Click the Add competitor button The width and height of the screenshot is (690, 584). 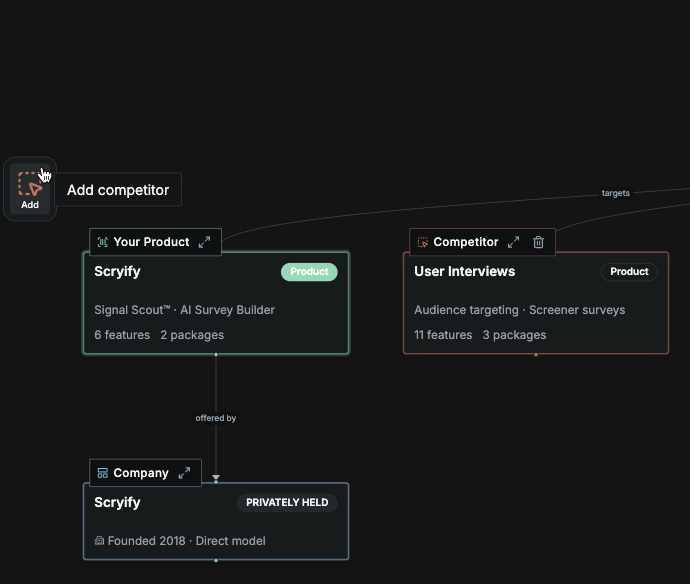point(30,189)
